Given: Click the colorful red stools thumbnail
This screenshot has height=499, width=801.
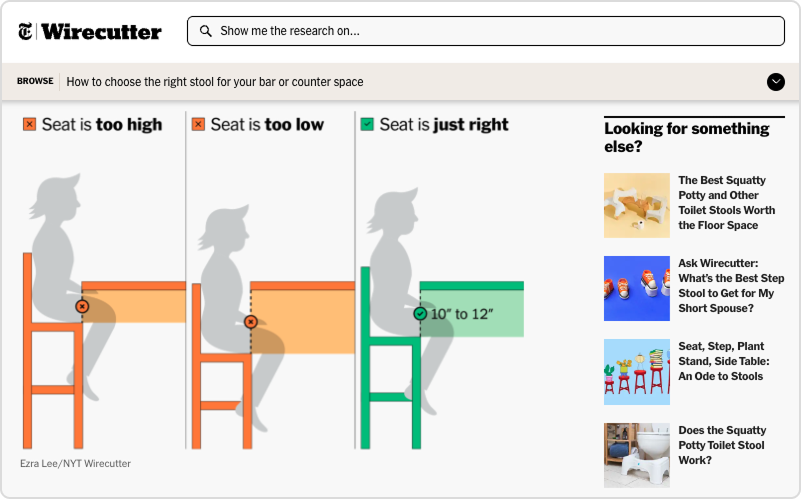Looking at the screenshot, I should click(x=637, y=371).
